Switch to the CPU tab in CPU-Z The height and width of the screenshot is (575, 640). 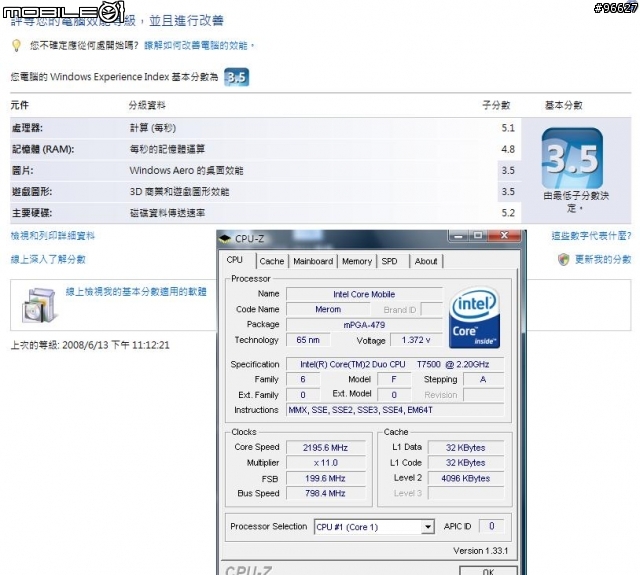pyautogui.click(x=235, y=260)
